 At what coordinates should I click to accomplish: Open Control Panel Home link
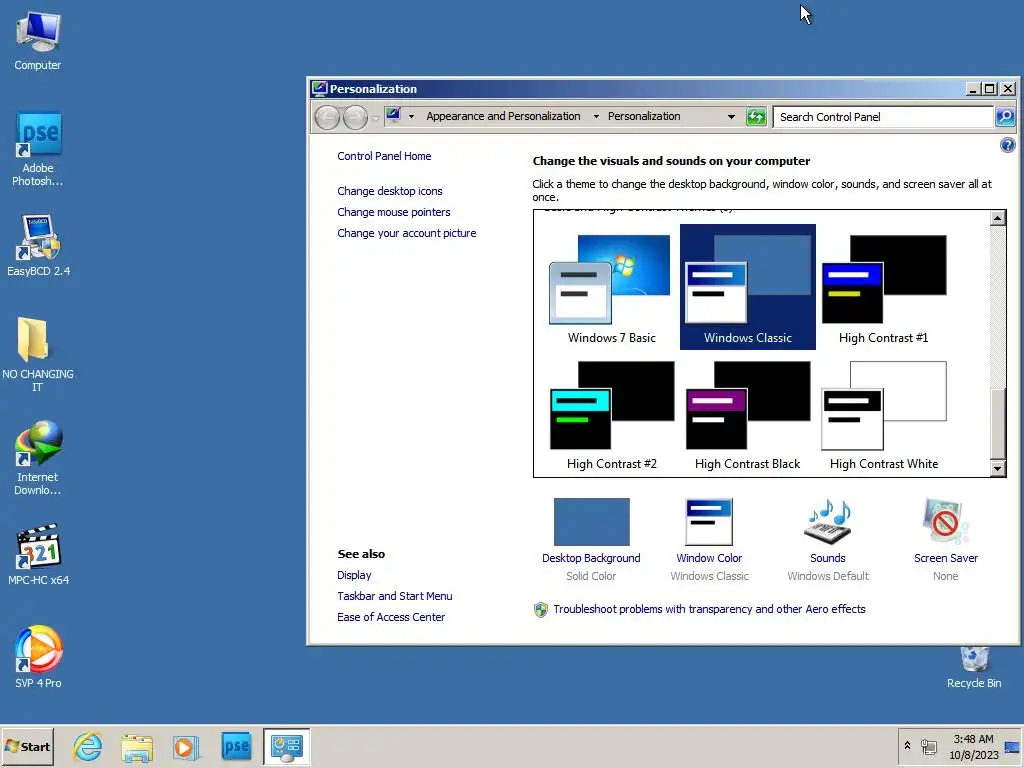[x=384, y=156]
